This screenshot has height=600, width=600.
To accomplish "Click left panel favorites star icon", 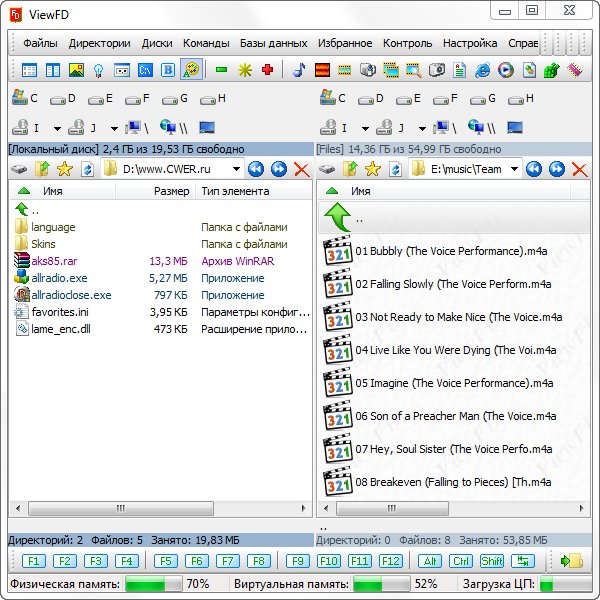I will [65, 169].
